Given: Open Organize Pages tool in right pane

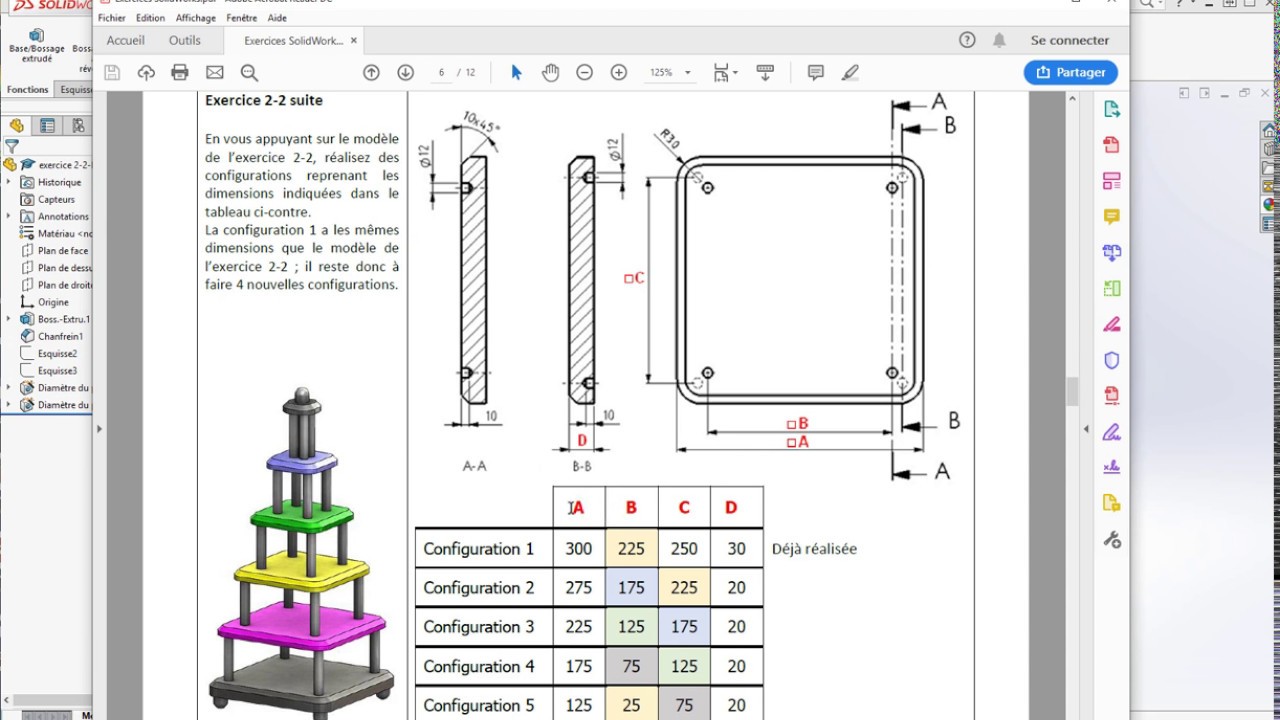Looking at the screenshot, I should coord(1111,289).
